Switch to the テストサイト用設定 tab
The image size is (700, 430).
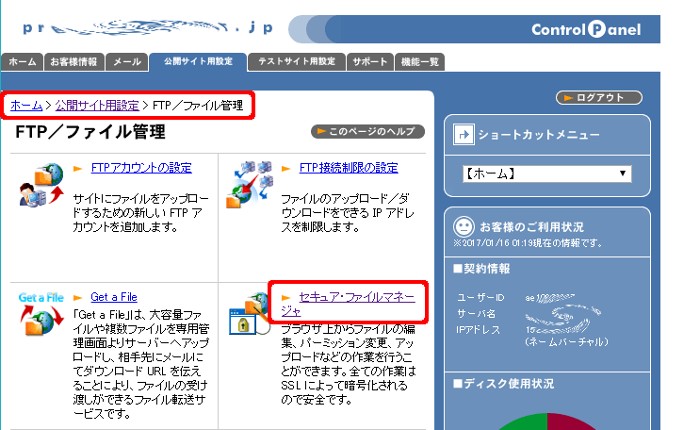(296, 62)
